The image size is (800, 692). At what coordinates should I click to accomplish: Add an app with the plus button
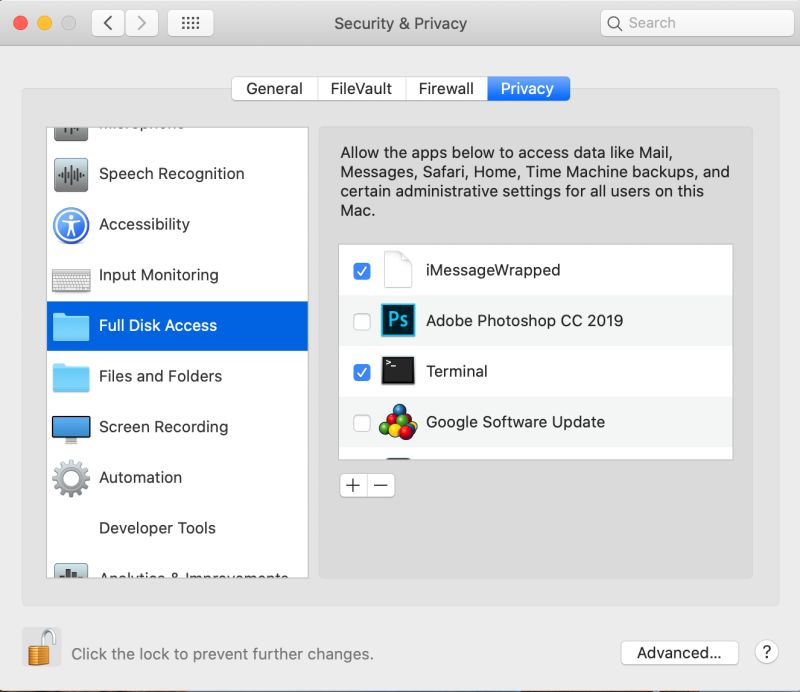[354, 485]
